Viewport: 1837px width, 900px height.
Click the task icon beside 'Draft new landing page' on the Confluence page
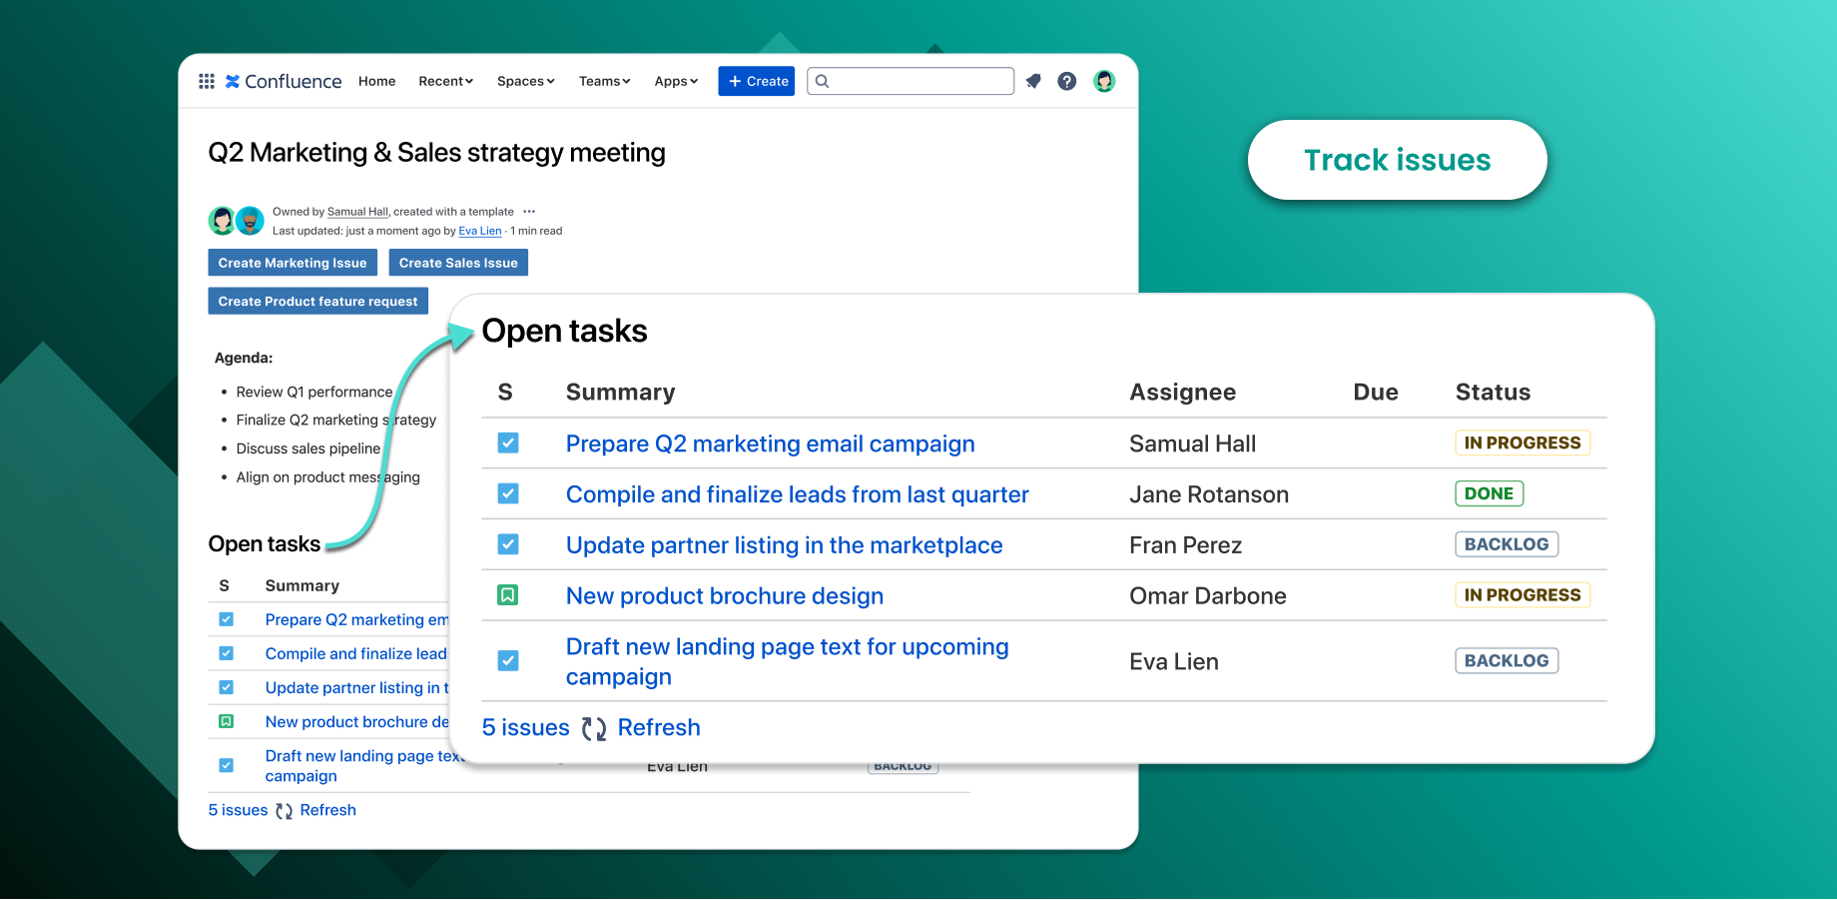coord(226,765)
